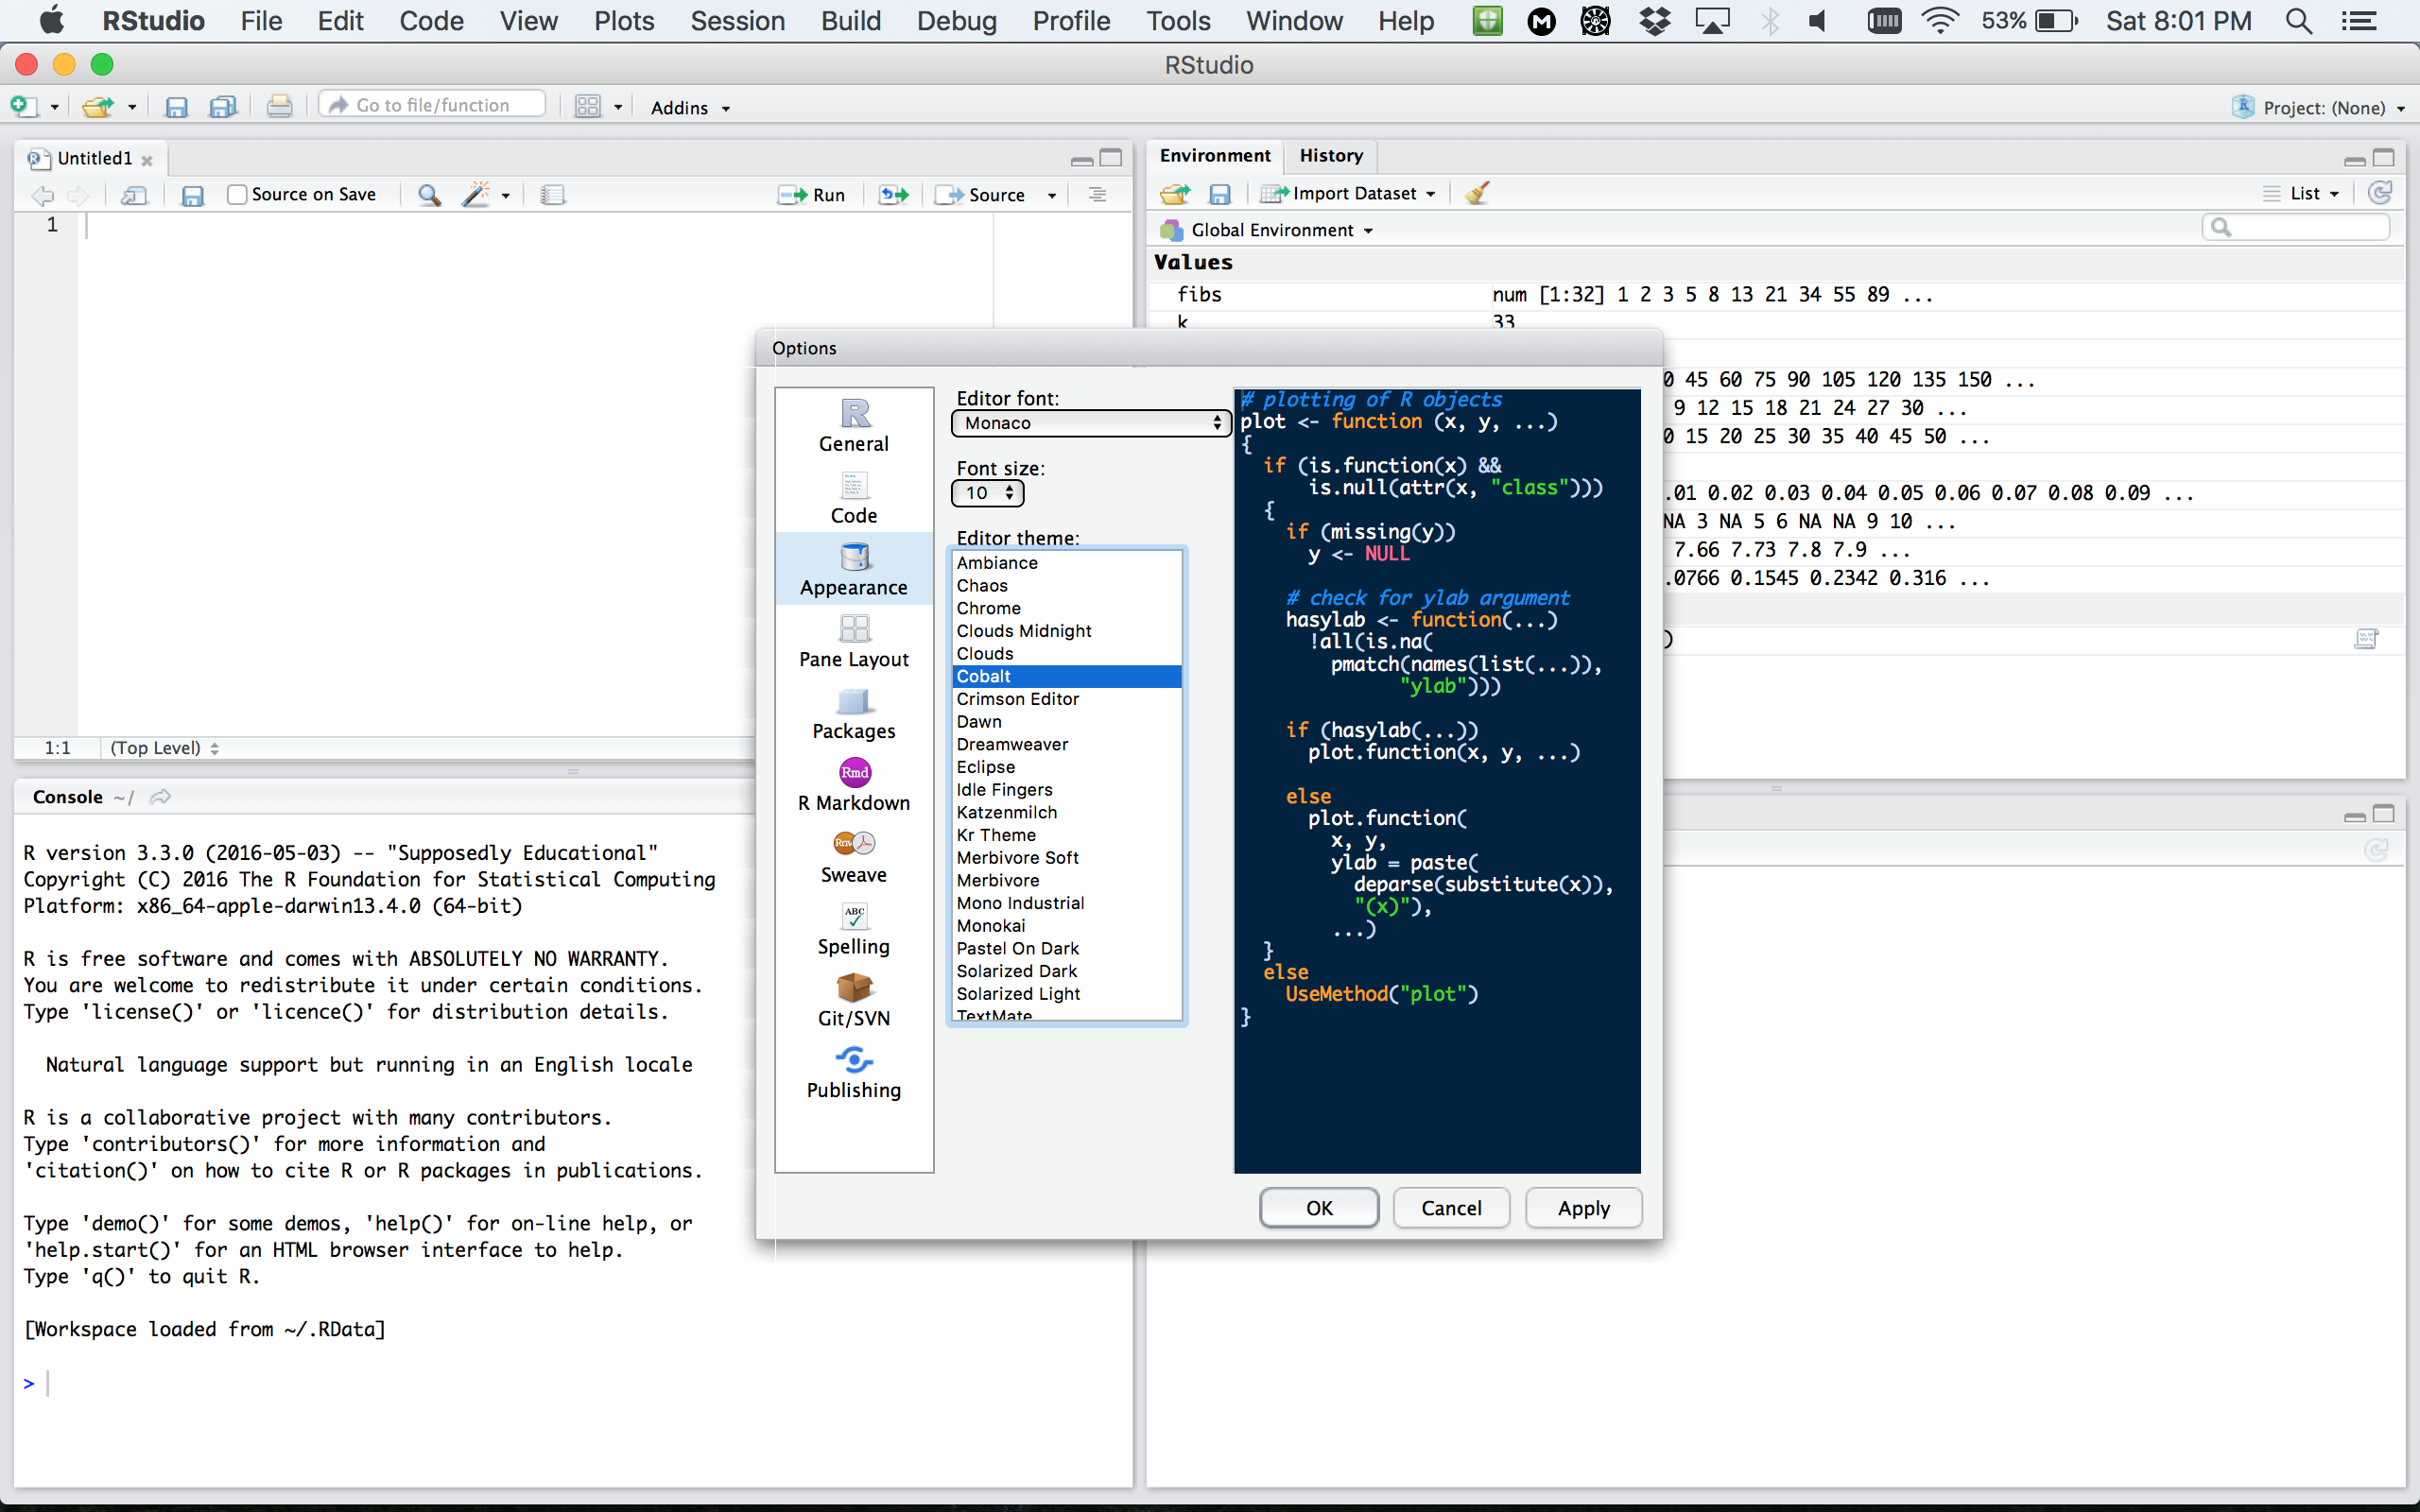Click the find/replace magnifier in editor

click(429, 195)
